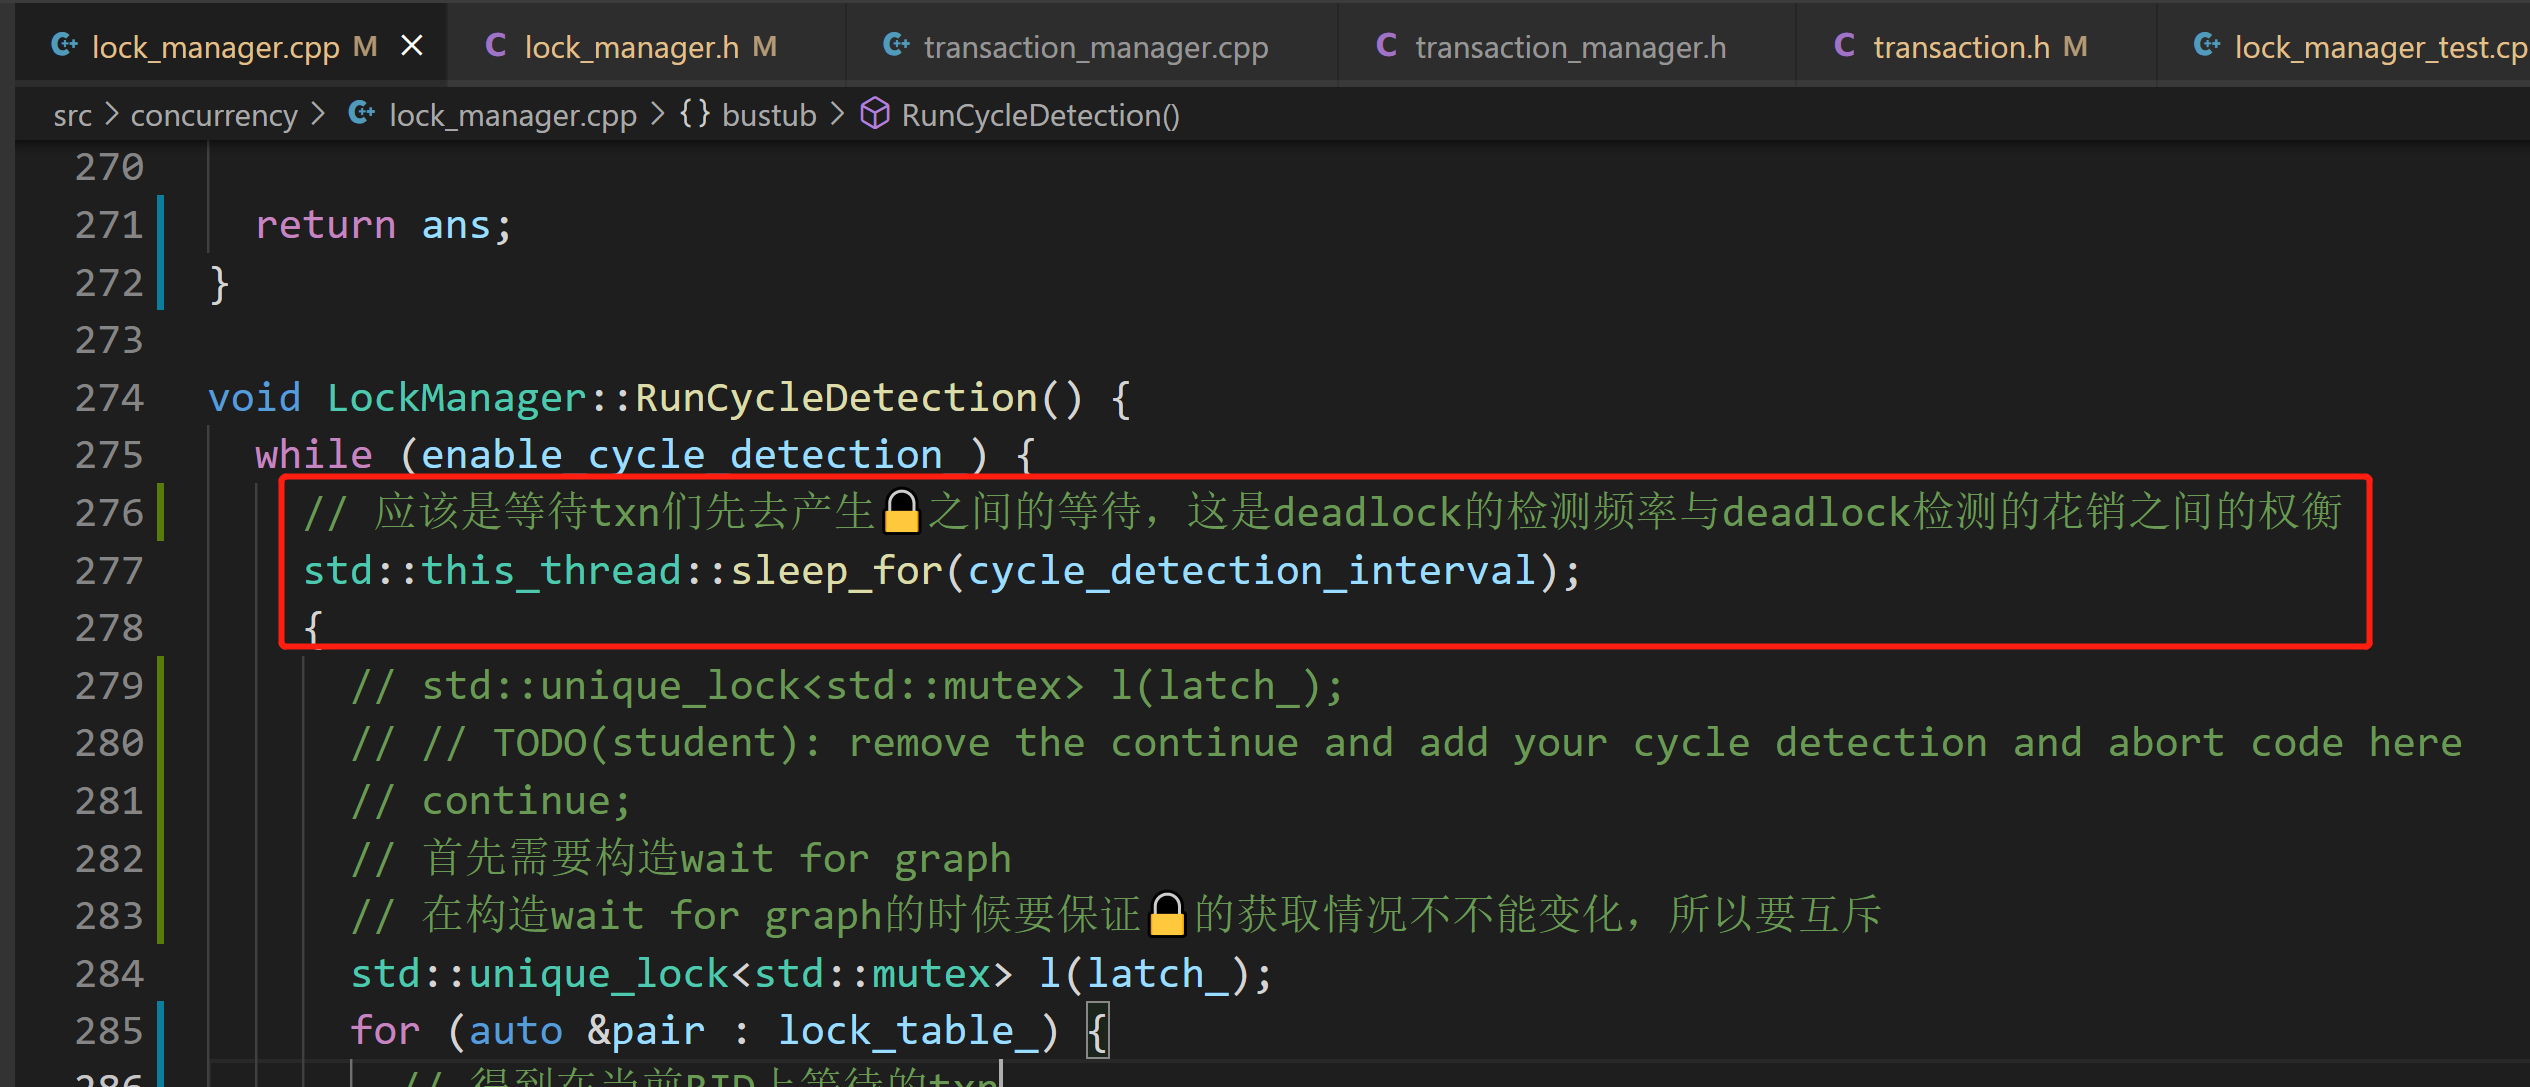This screenshot has width=2530, height=1087.
Task: Click the lock_table_ variable on line 285
Action: coord(908,1031)
